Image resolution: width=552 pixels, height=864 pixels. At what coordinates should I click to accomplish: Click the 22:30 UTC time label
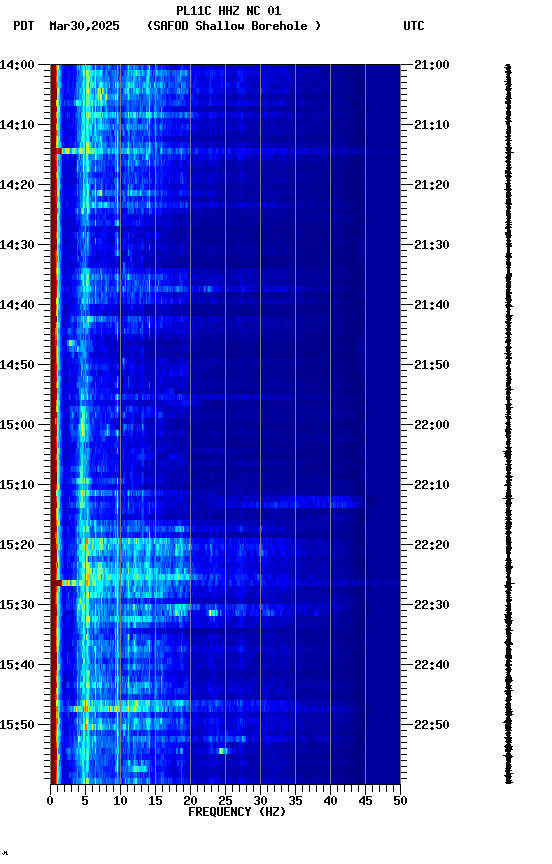pyautogui.click(x=432, y=605)
